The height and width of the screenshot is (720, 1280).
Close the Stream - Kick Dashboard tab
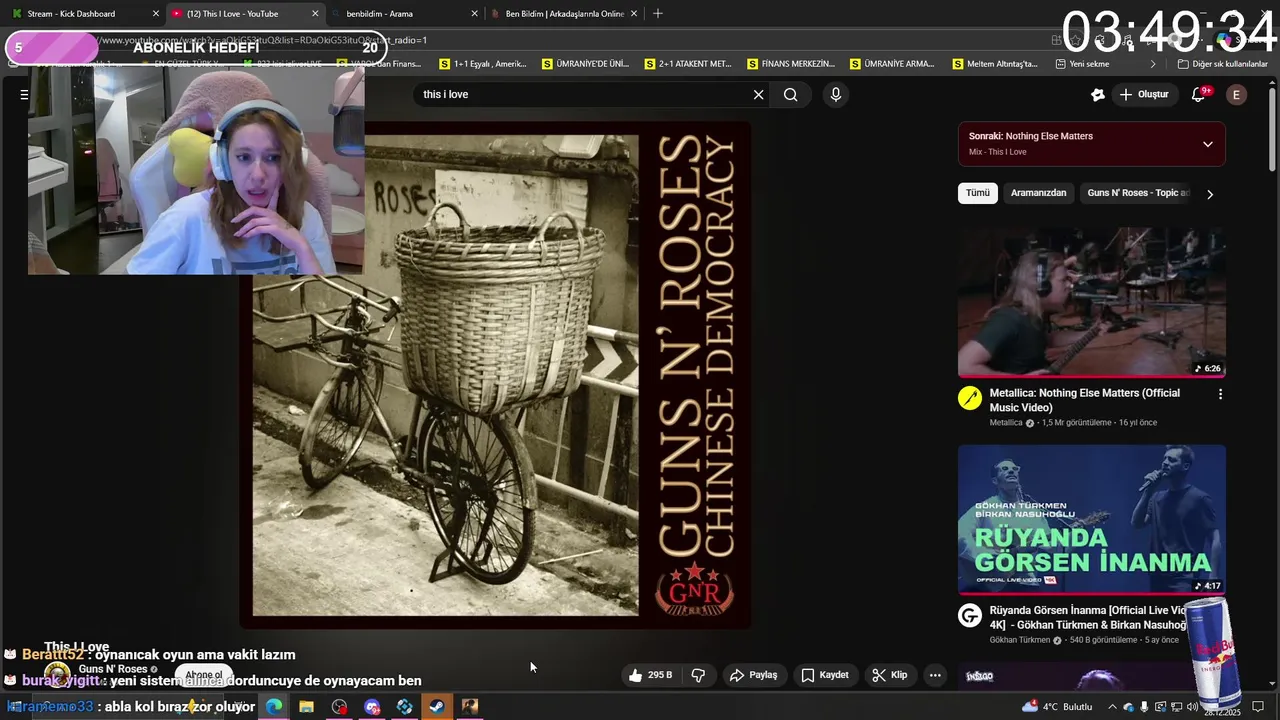tap(155, 14)
